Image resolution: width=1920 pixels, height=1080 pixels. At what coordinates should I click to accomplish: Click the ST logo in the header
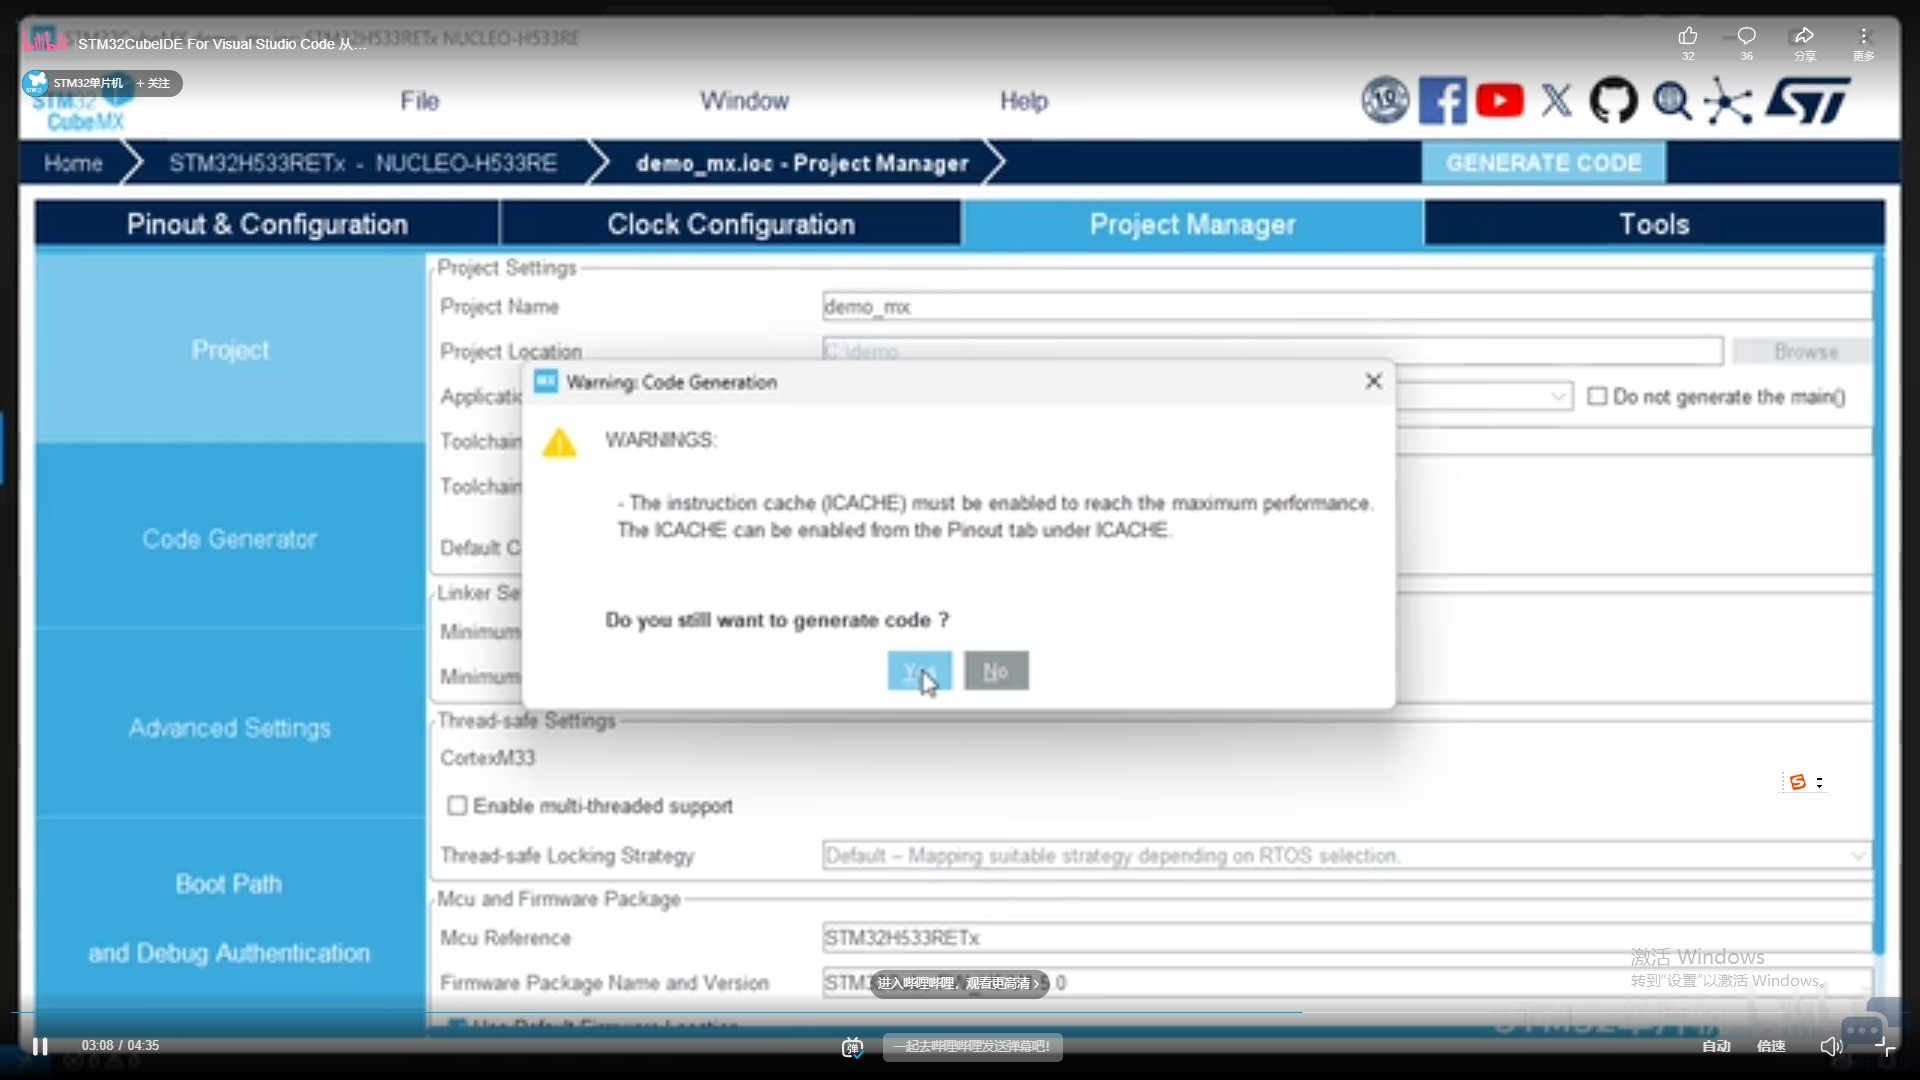tap(1808, 101)
